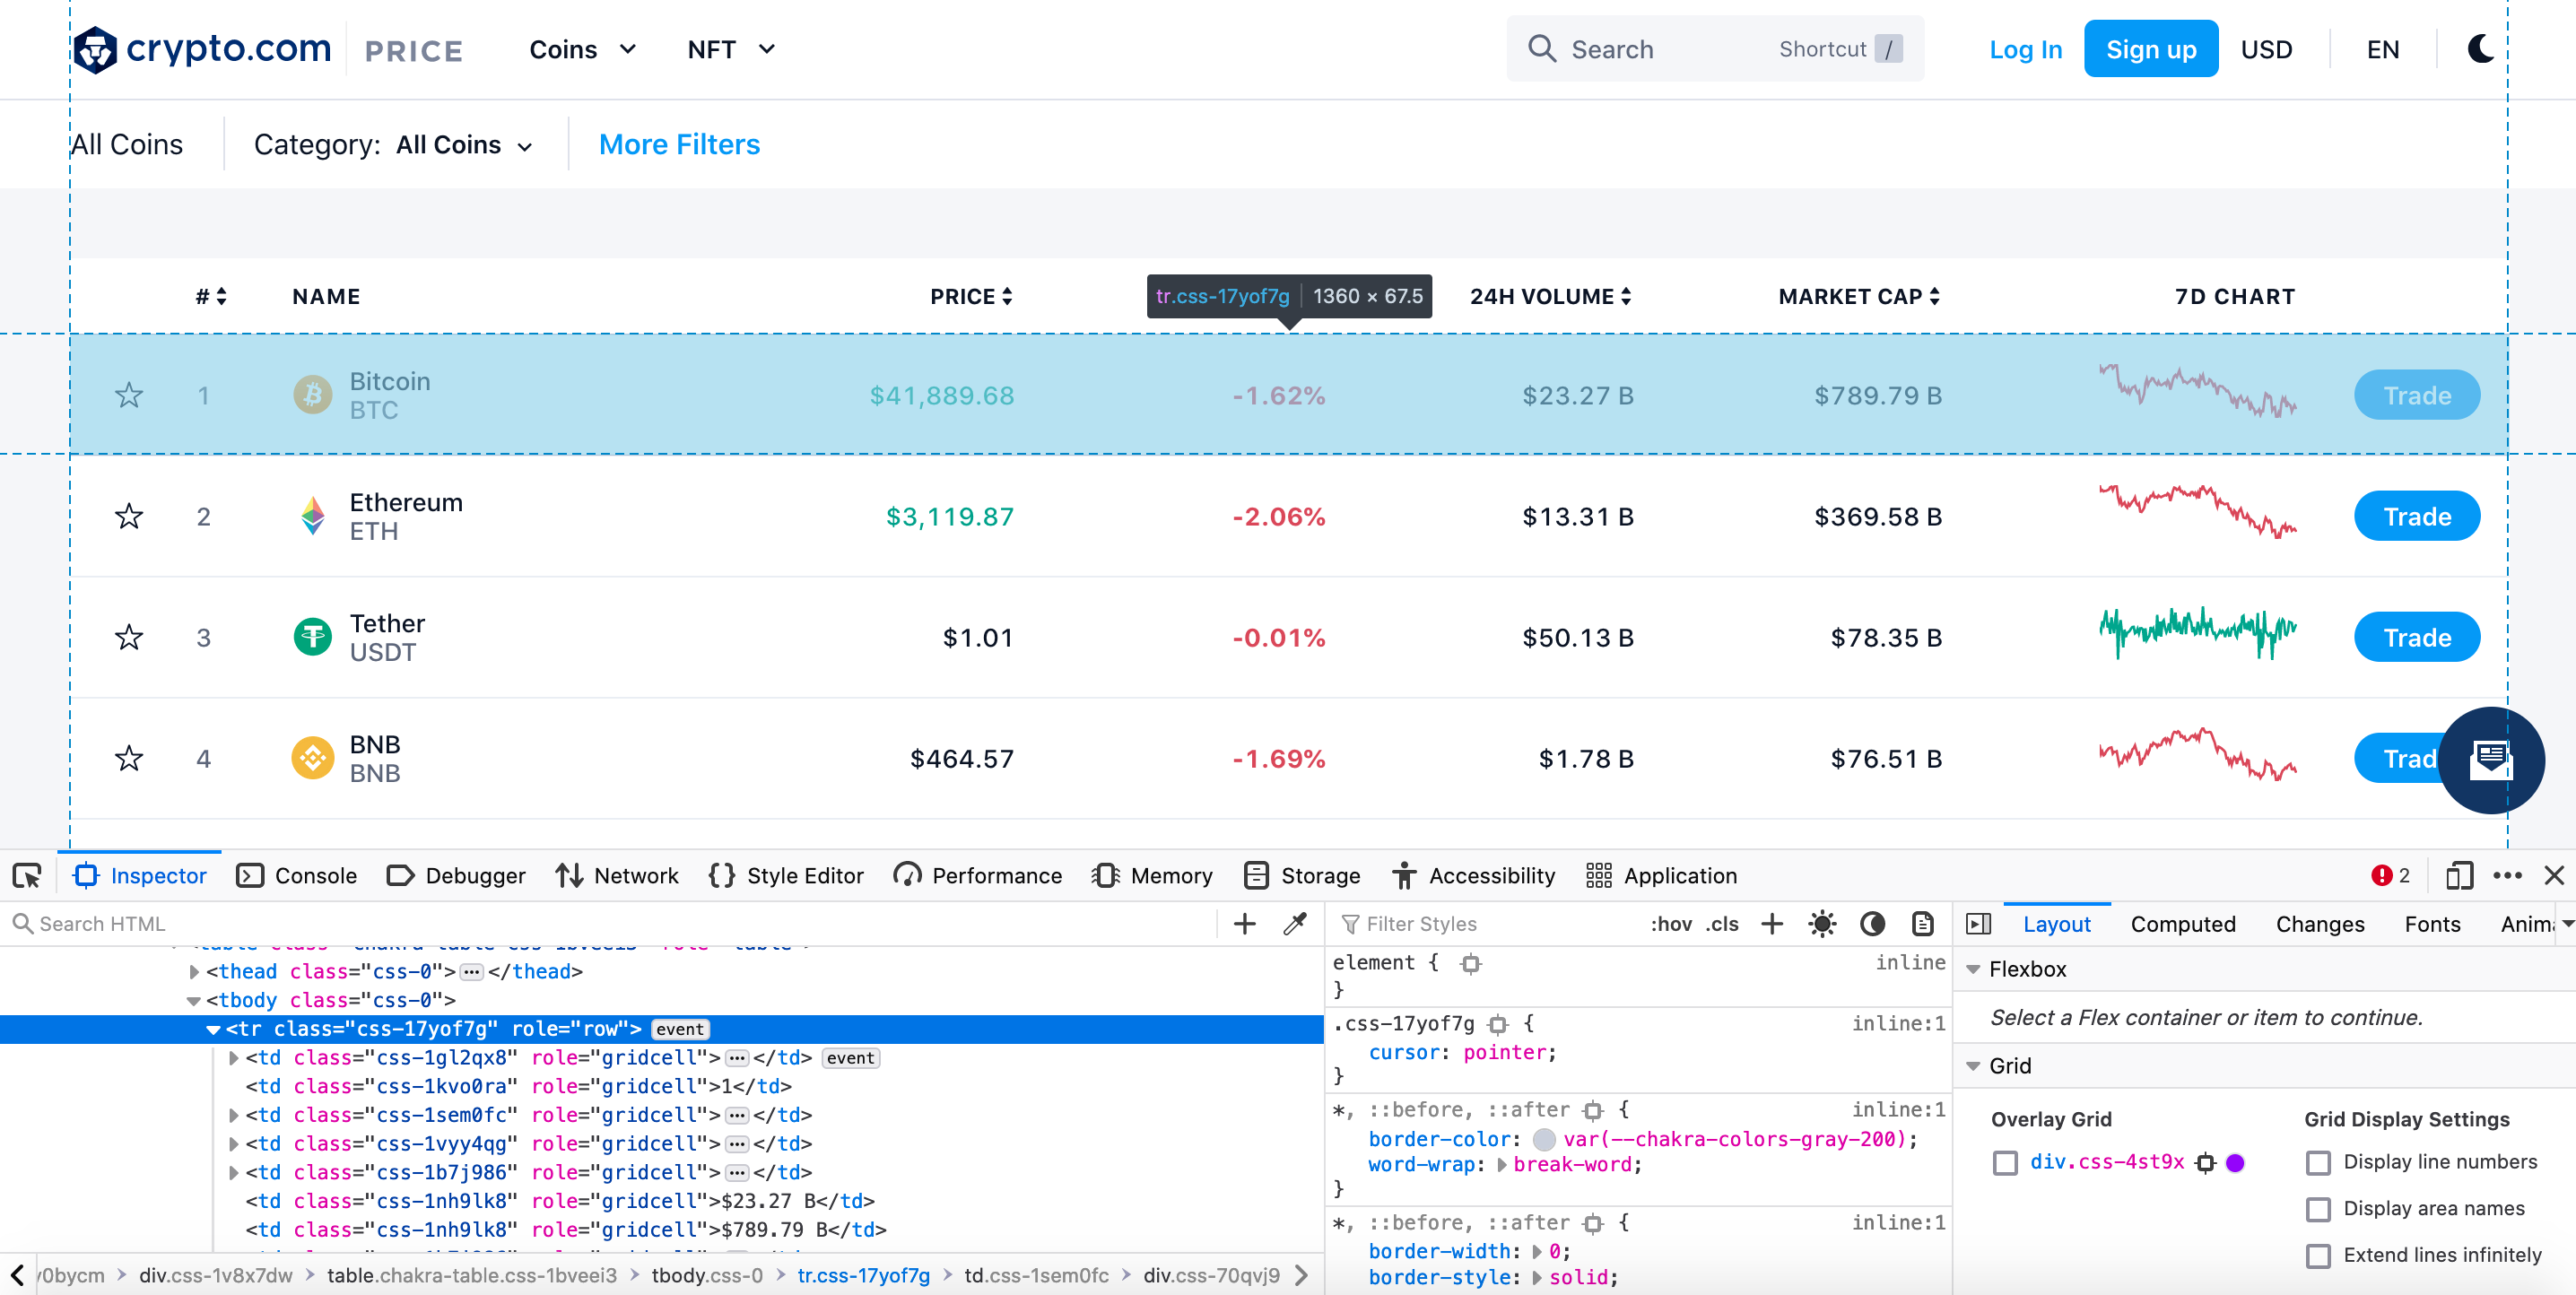
Task: Switch to the Network tab
Action: (617, 876)
